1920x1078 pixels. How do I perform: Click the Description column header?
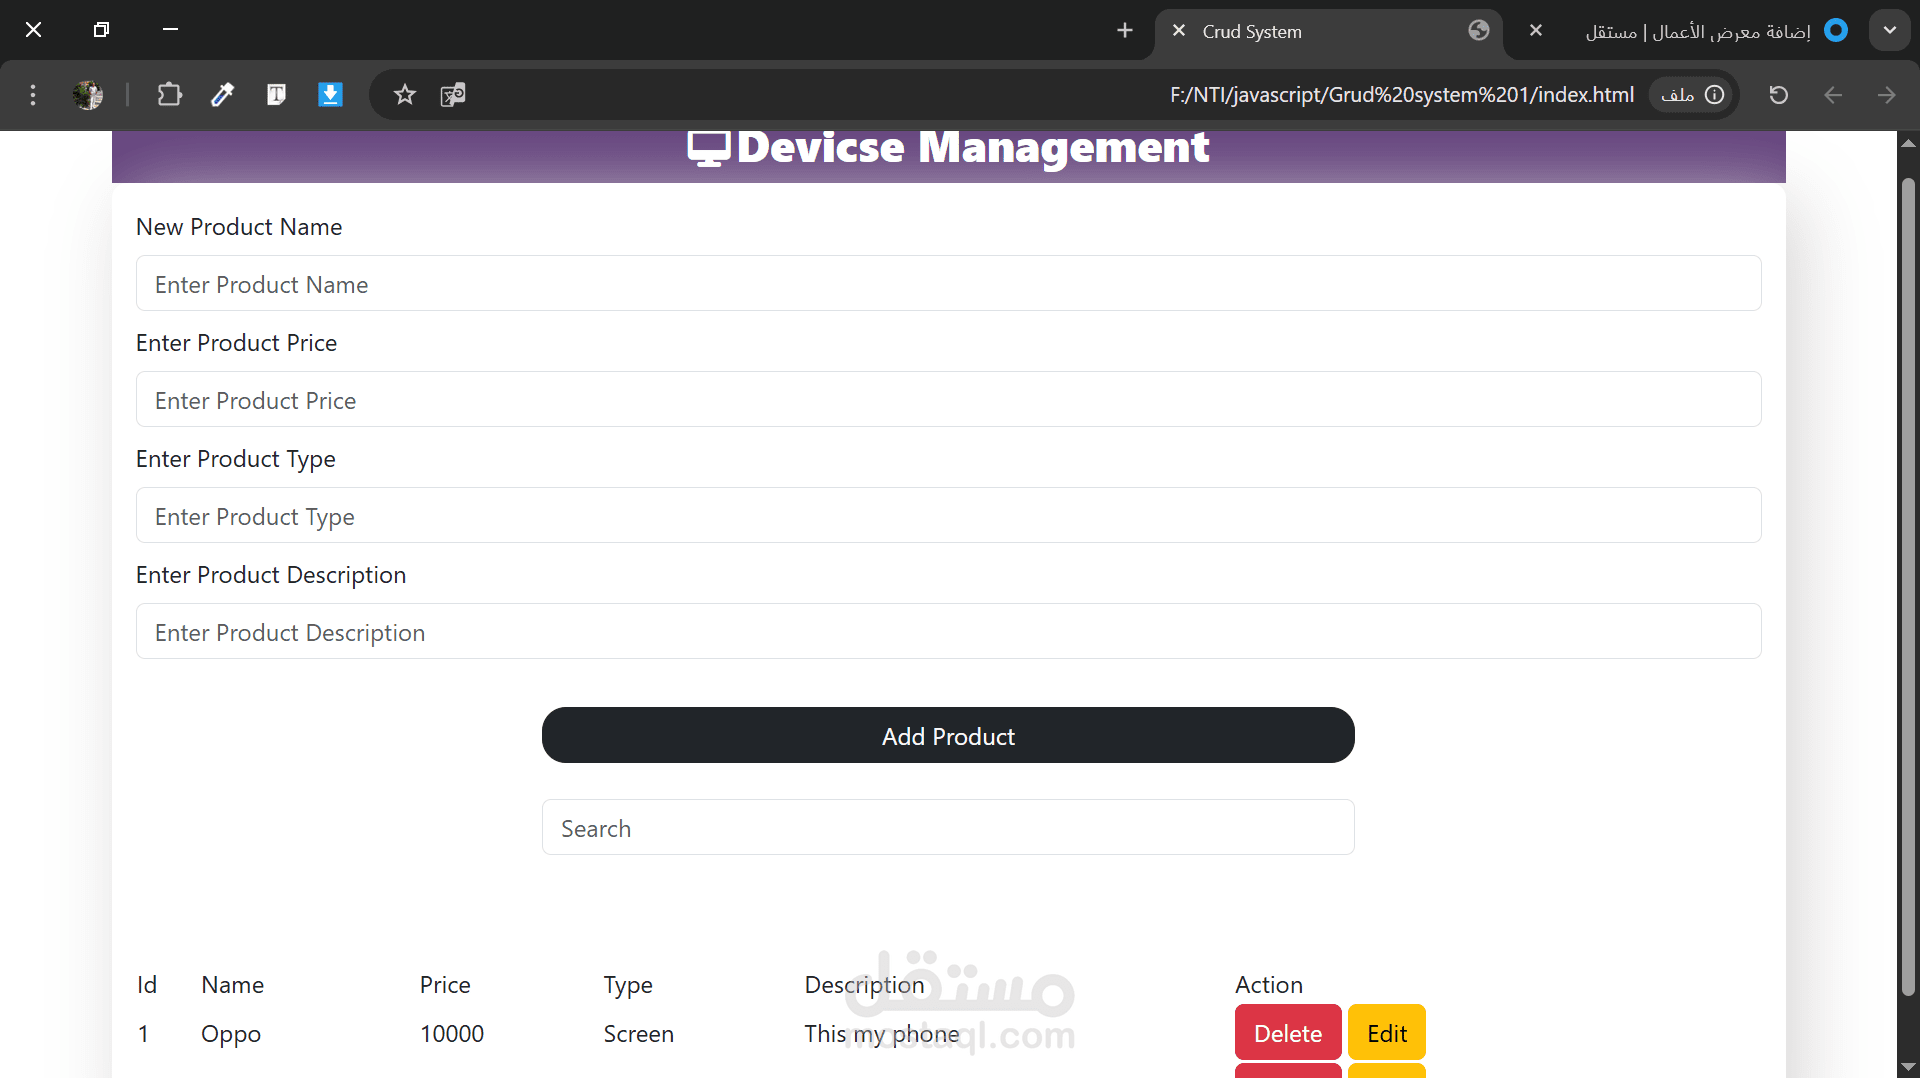865,985
